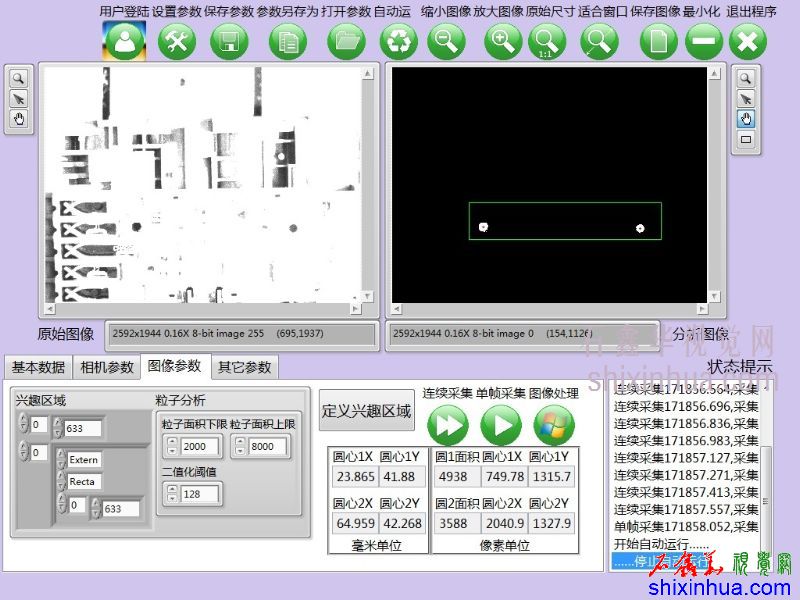Image resolution: width=800 pixels, height=600 pixels.
Task: Select rectangle ROI tool in analysis palette
Action: coord(746,139)
